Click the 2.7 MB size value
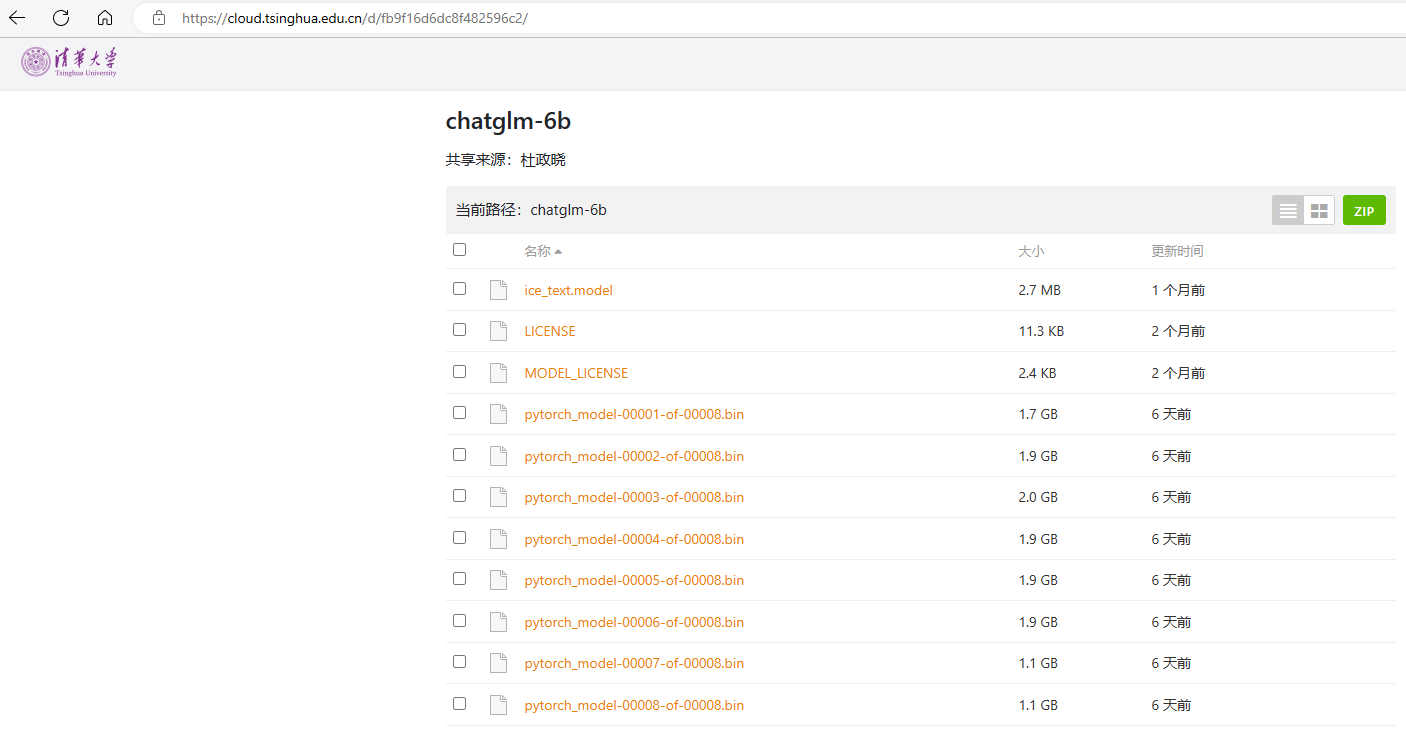 click(1040, 290)
